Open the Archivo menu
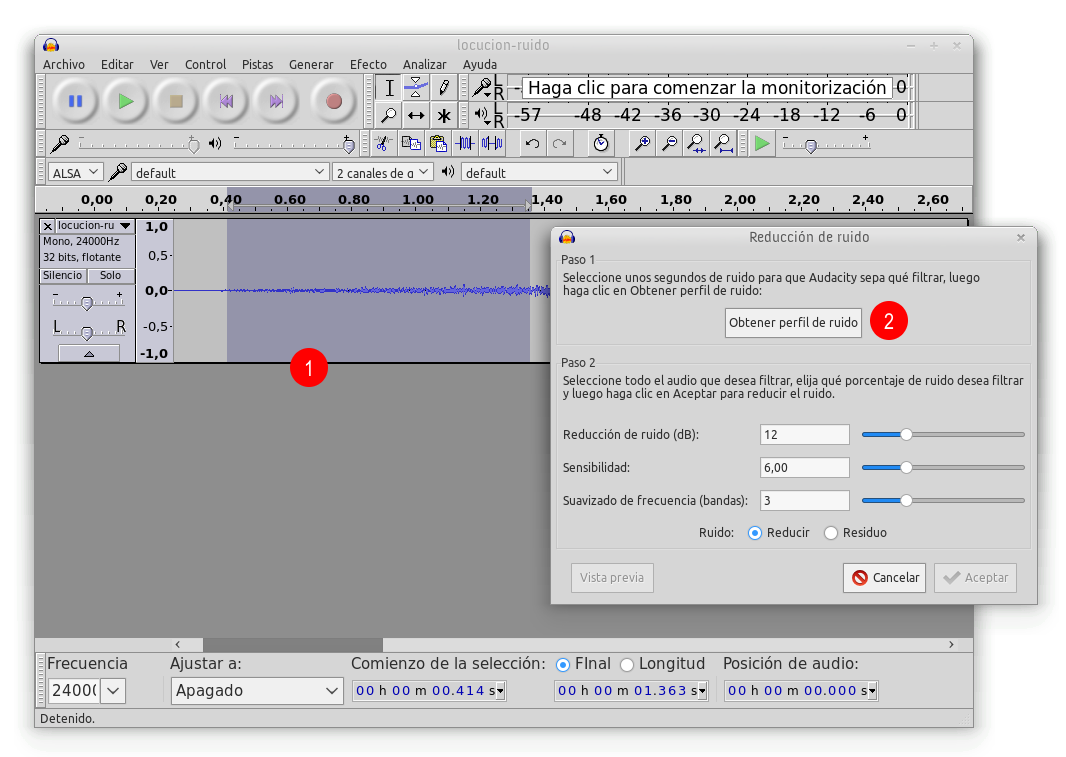Image resolution: width=1066 pixels, height=757 pixels. (x=64, y=65)
